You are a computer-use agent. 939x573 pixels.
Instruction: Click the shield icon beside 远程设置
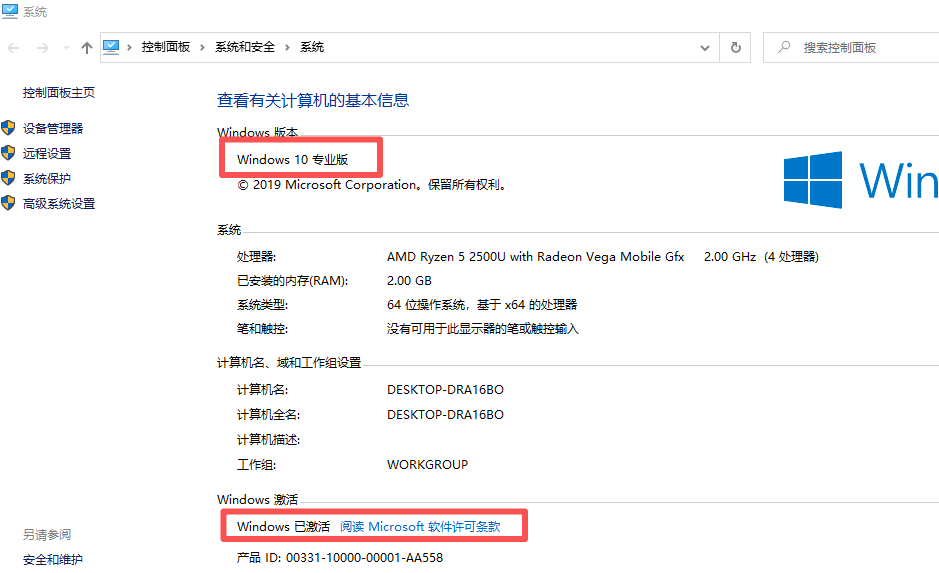8,153
